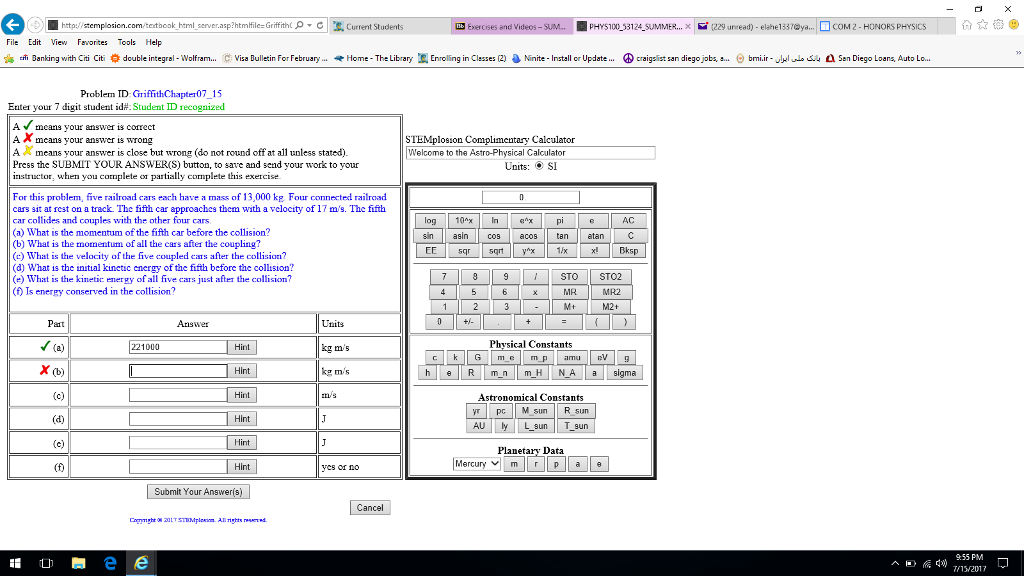The height and width of the screenshot is (576, 1024).
Task: Click the refresh icon in address bar
Action: tap(320, 25)
